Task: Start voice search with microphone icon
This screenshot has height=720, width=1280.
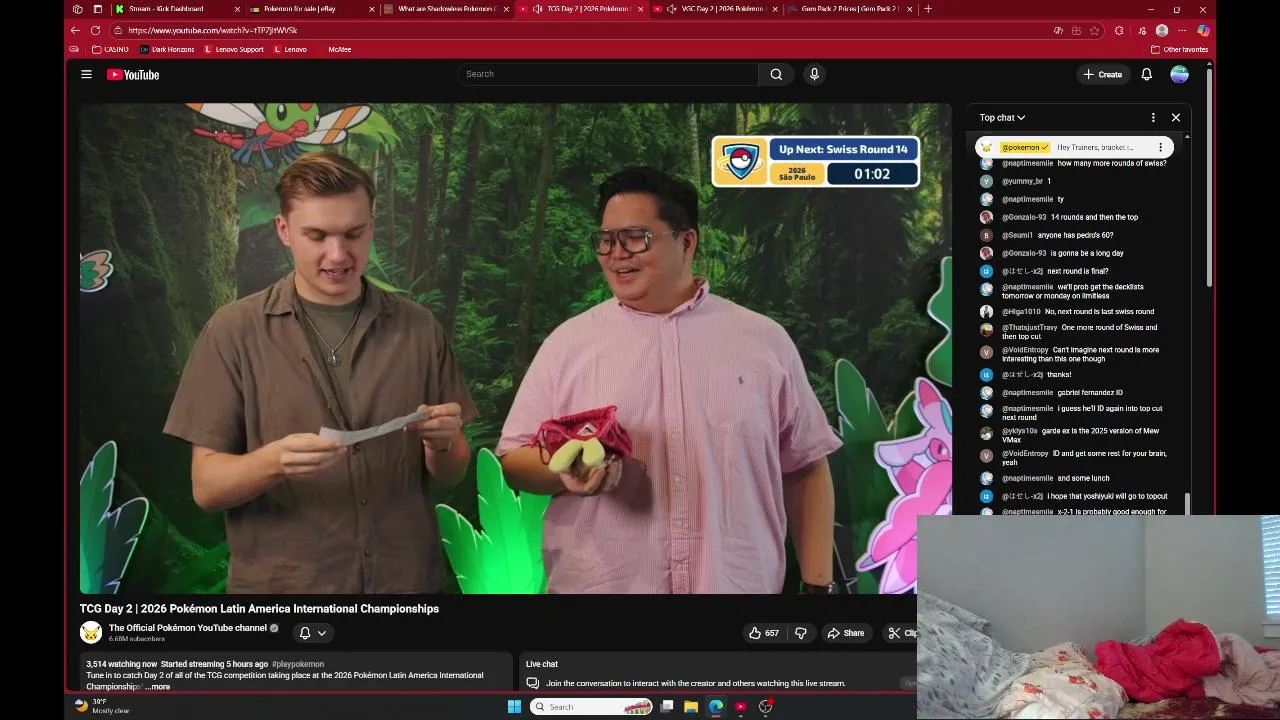Action: 814,74
